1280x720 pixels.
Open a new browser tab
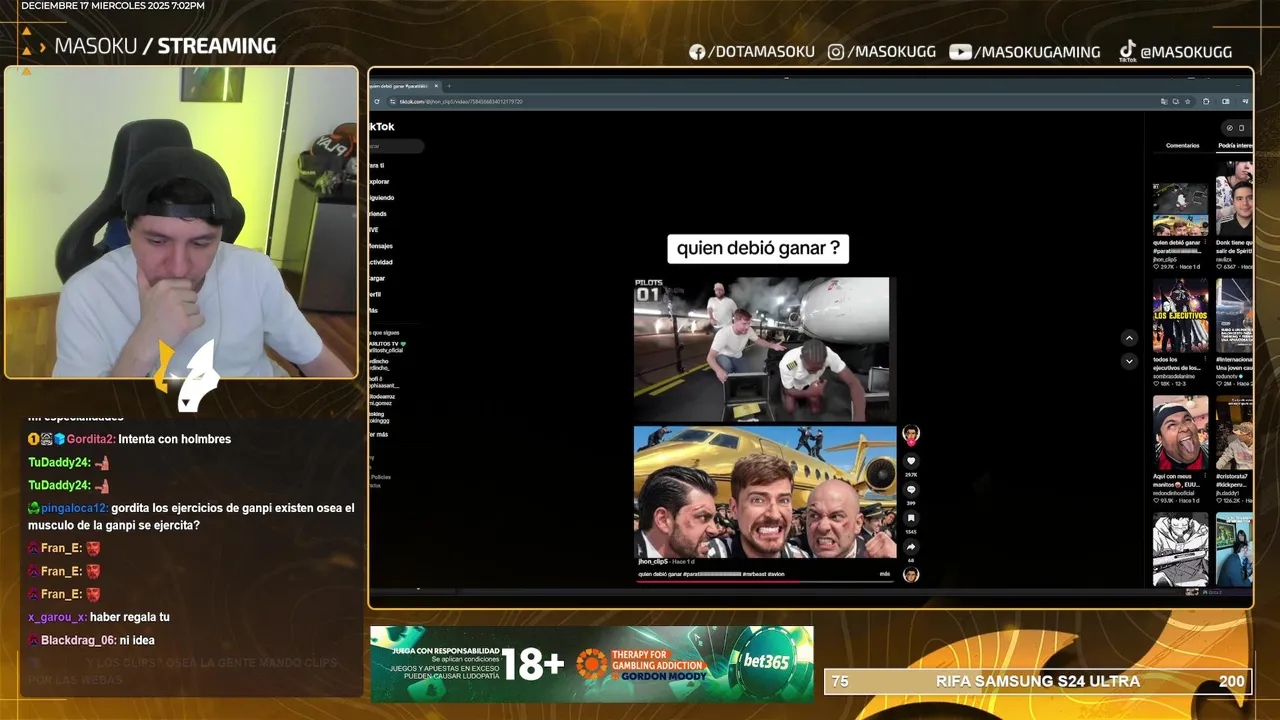(x=449, y=86)
